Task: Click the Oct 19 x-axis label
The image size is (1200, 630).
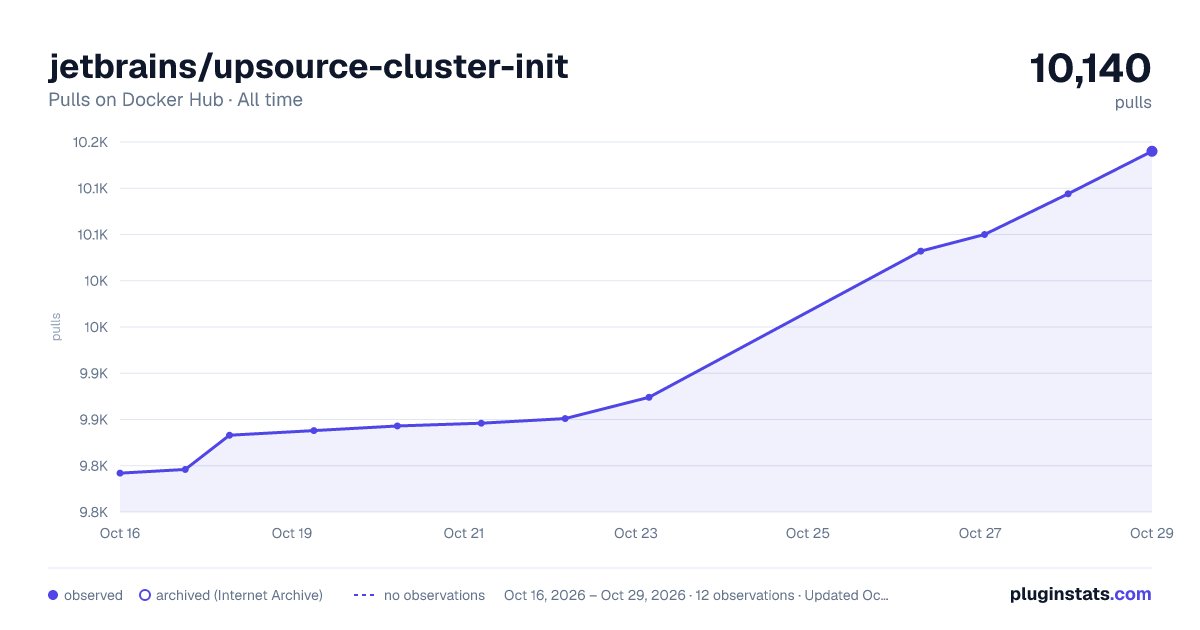Action: pos(292,533)
